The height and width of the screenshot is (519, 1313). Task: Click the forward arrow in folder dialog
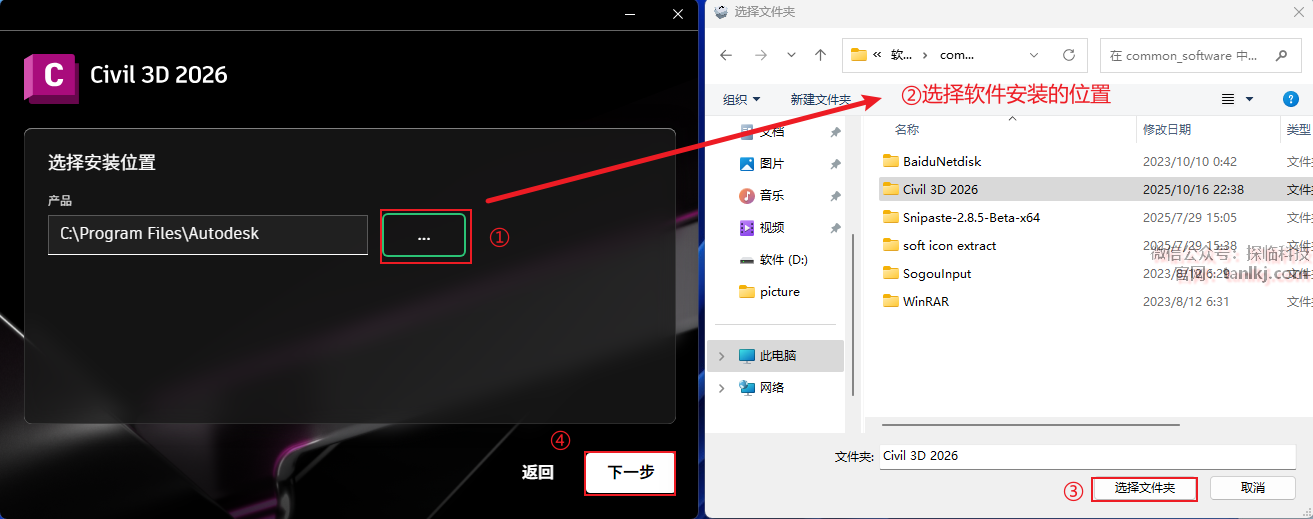tap(761, 55)
